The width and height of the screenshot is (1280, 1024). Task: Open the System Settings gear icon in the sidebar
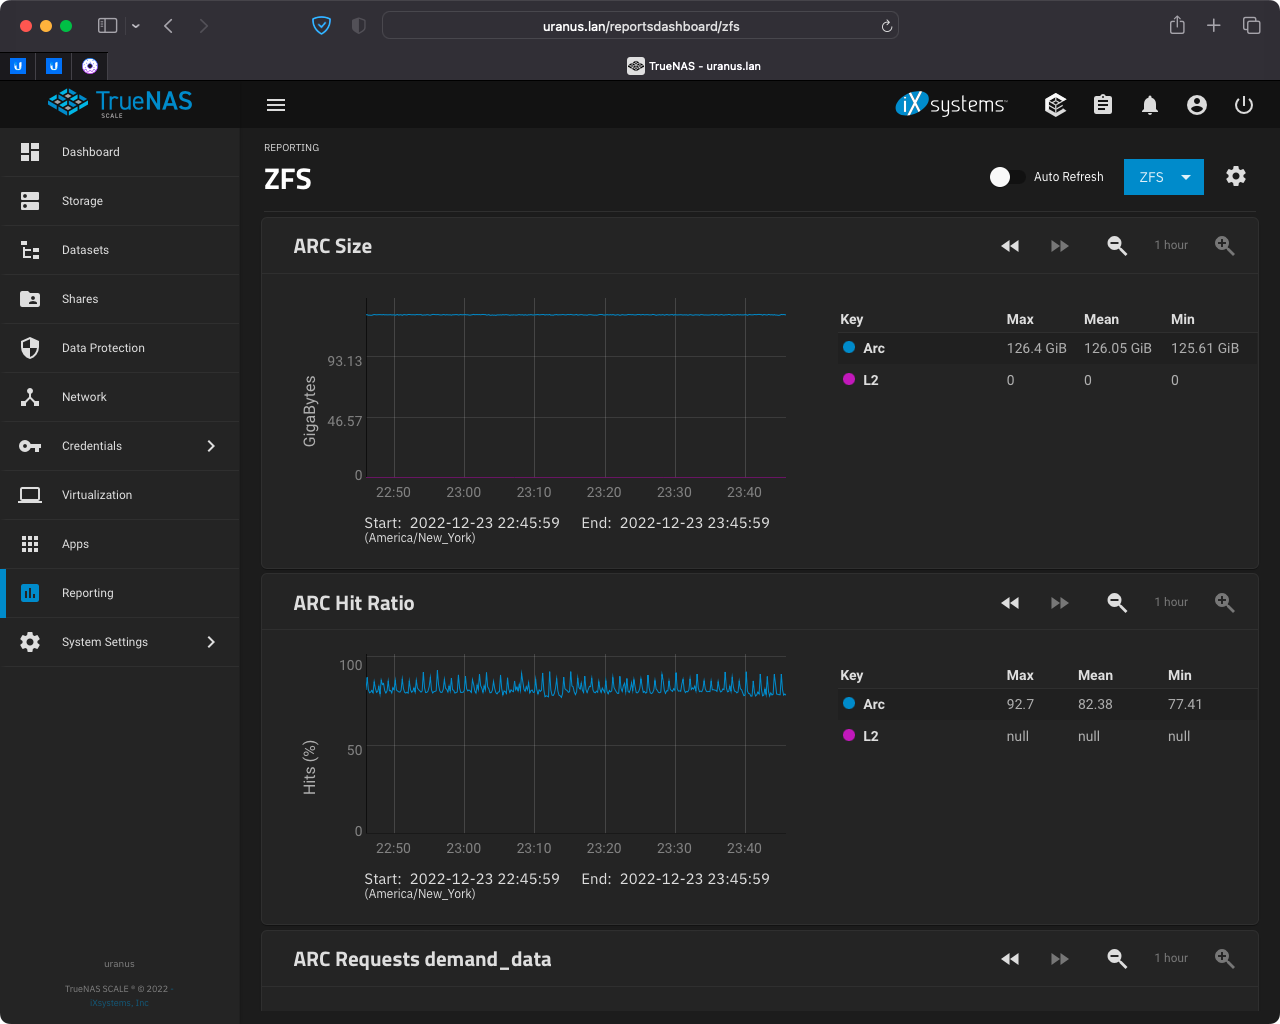coord(30,642)
